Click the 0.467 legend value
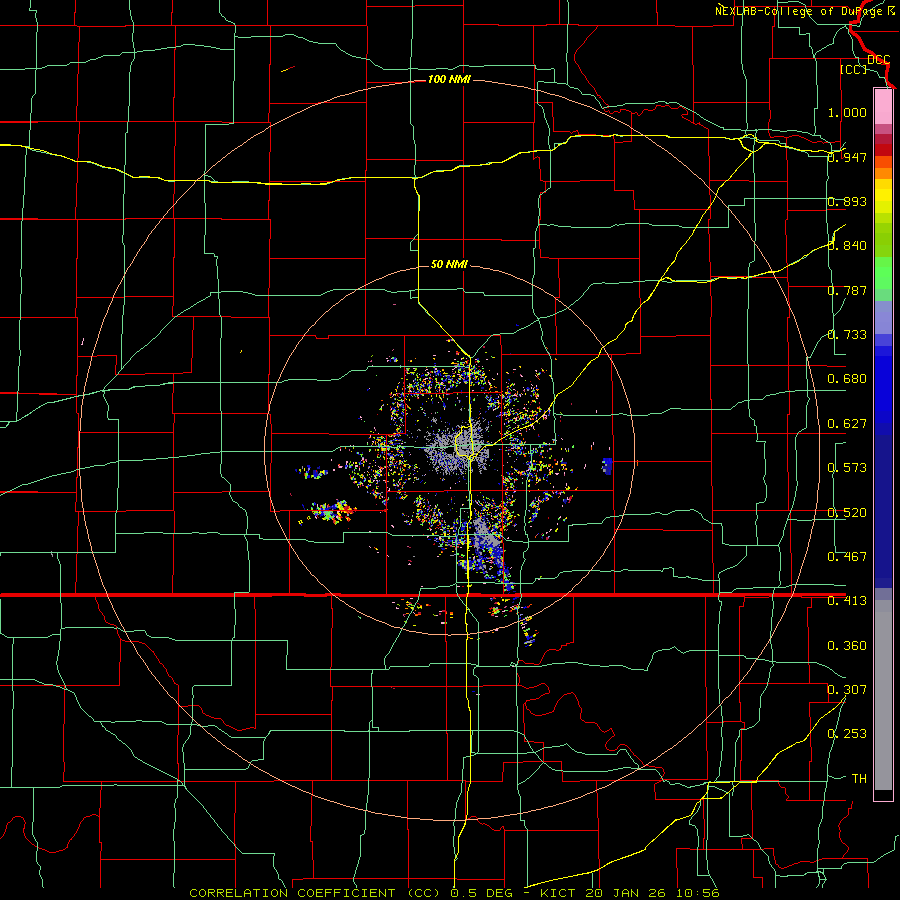 (x=847, y=556)
